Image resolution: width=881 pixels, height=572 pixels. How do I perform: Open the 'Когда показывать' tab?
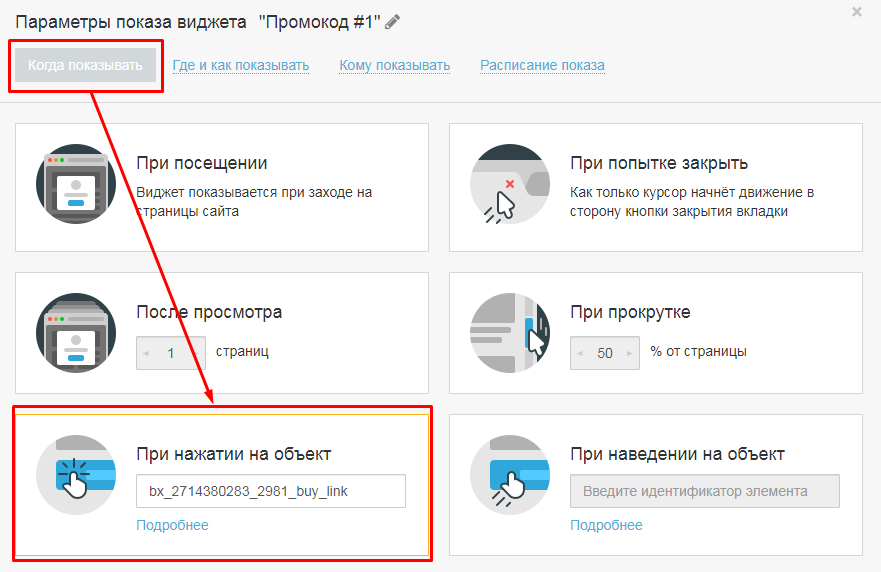pyautogui.click(x=85, y=65)
